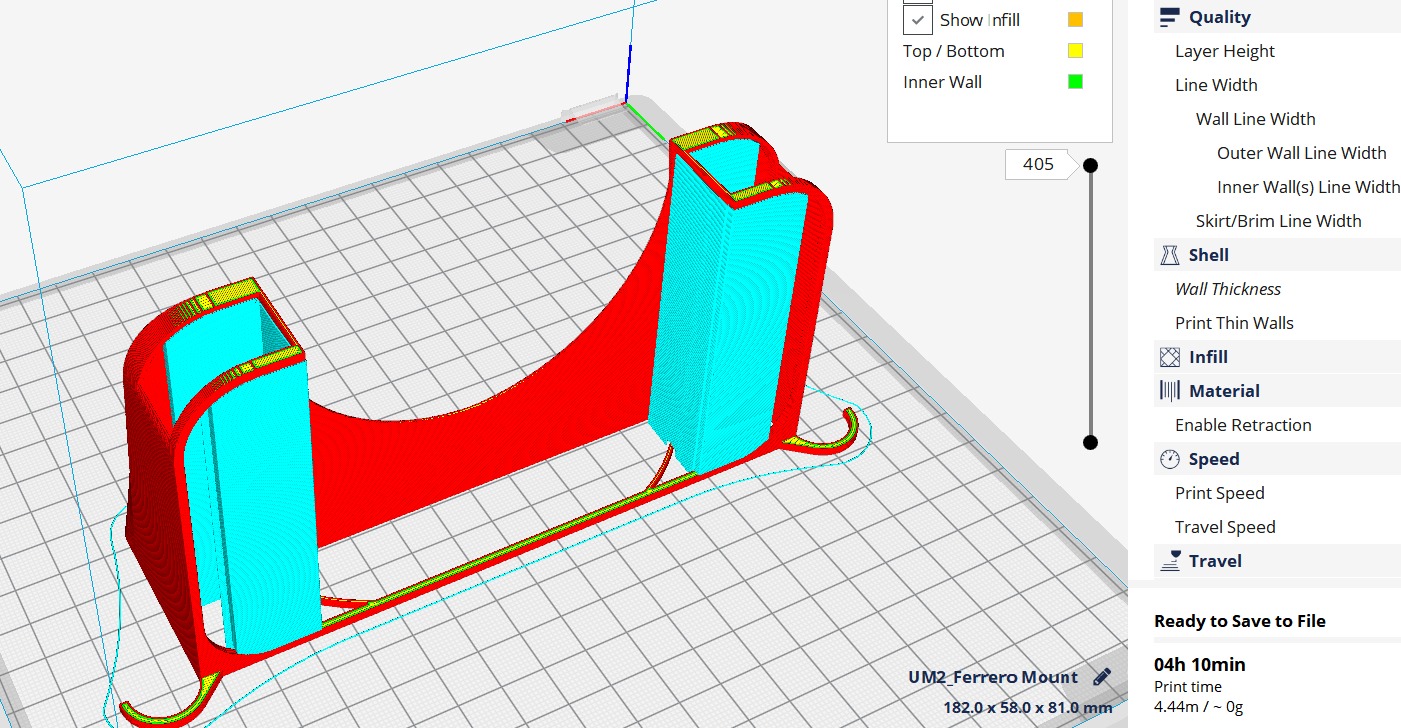1401x728 pixels.
Task: Select the Wall Thickness setting
Action: (1228, 289)
